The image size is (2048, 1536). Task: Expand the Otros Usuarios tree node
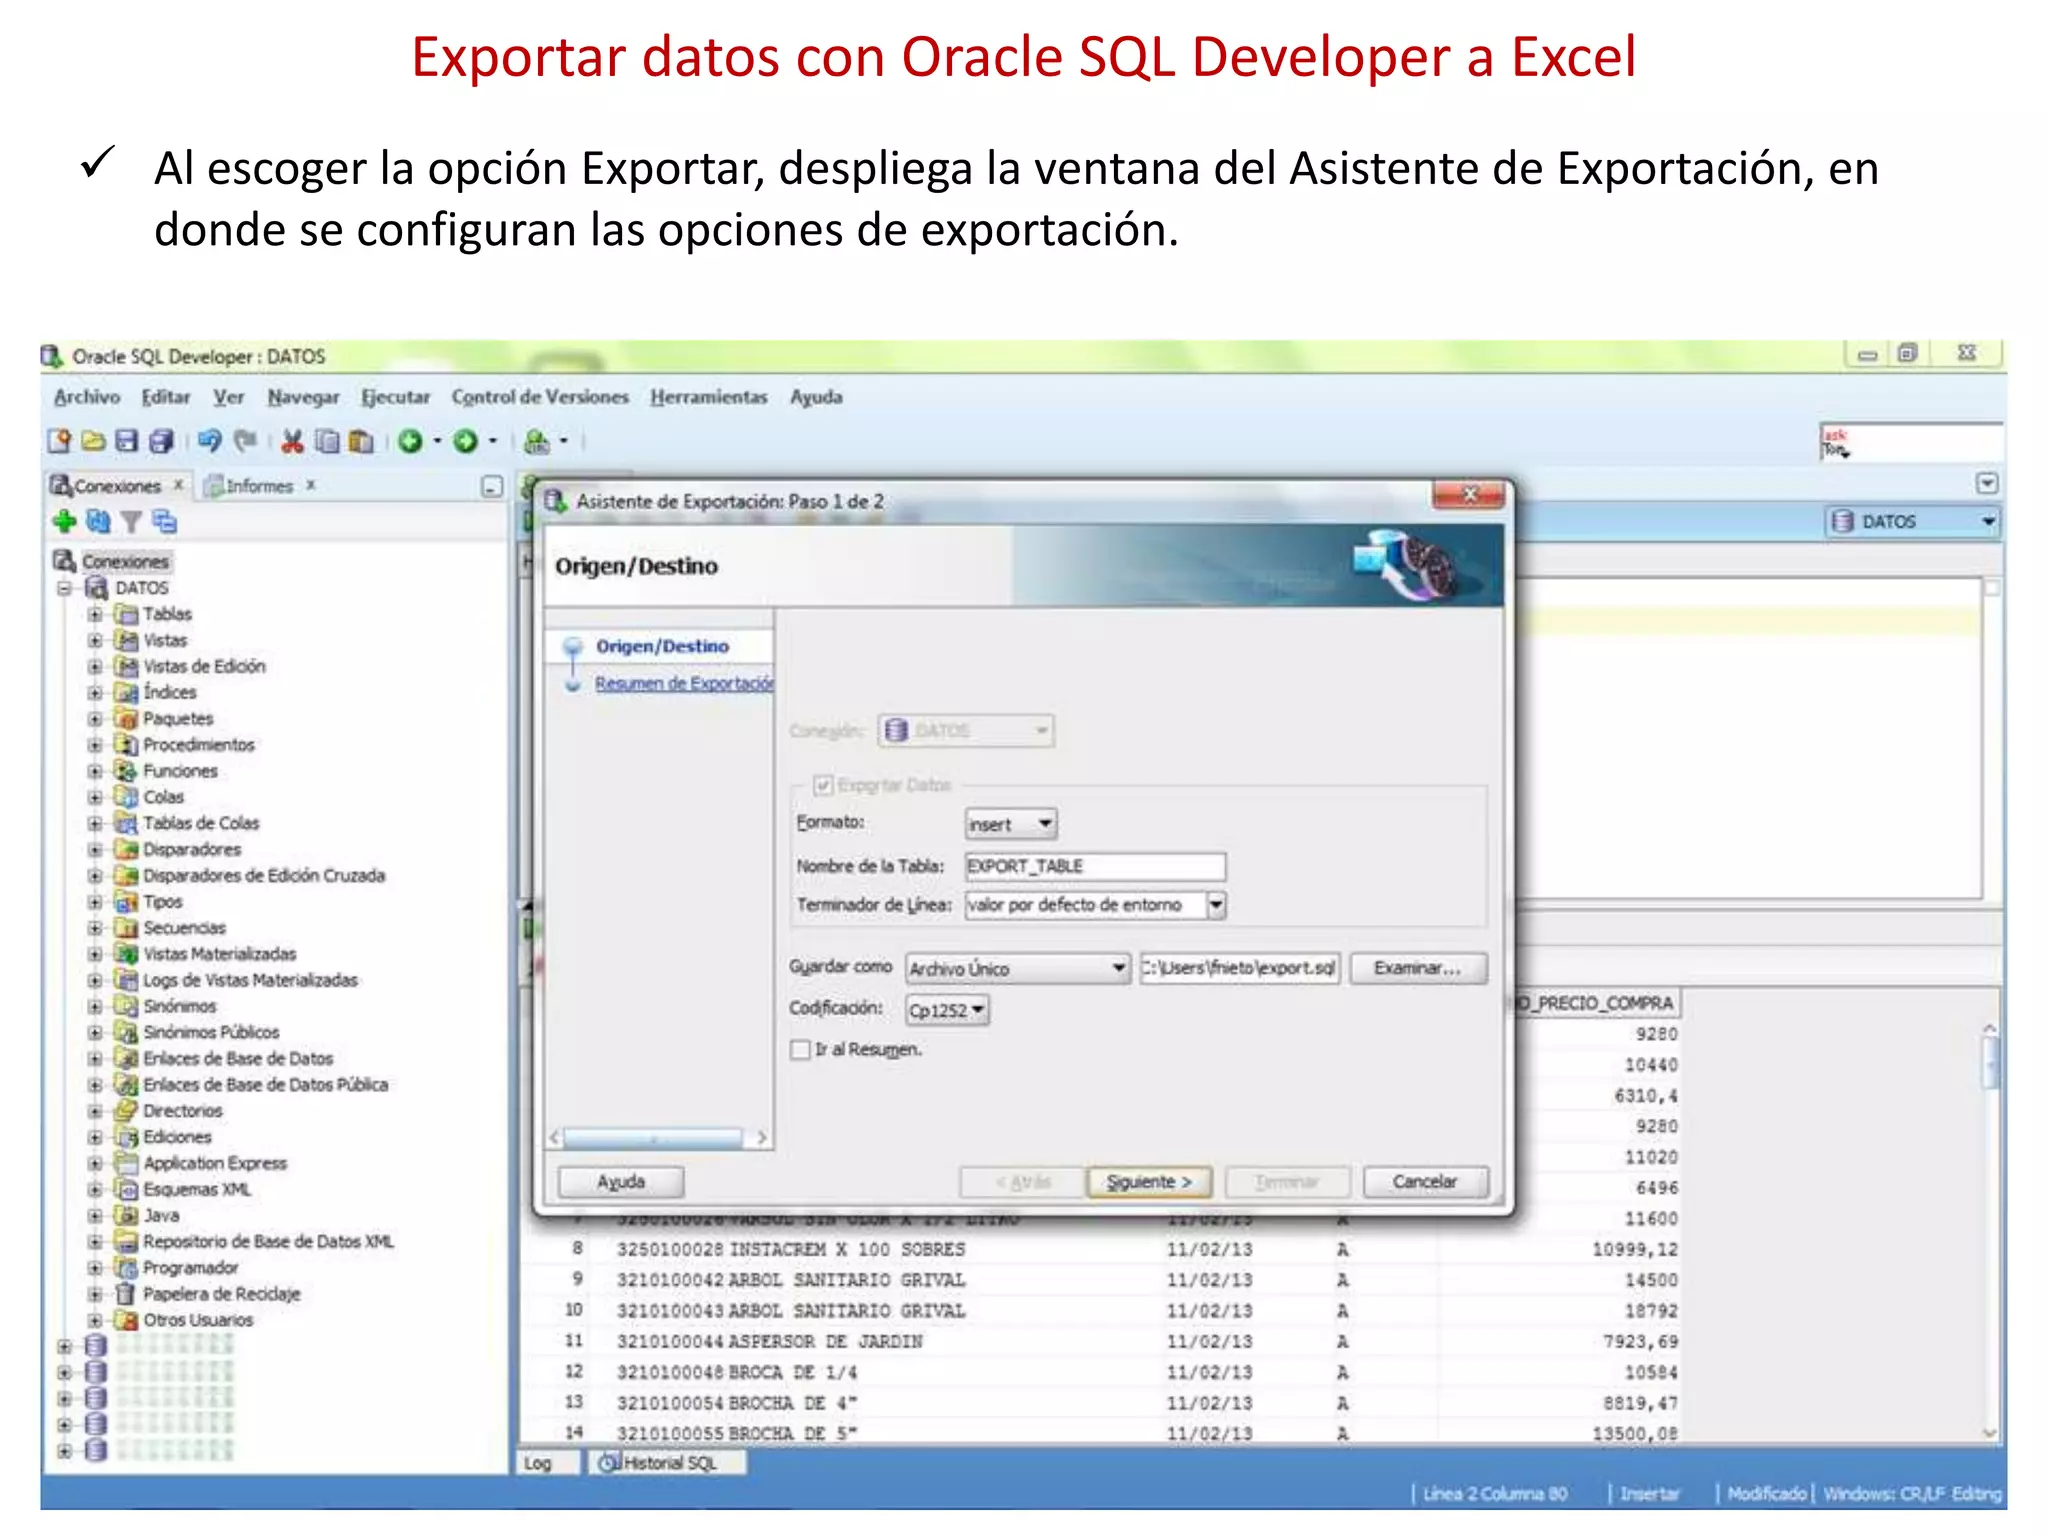click(95, 1320)
